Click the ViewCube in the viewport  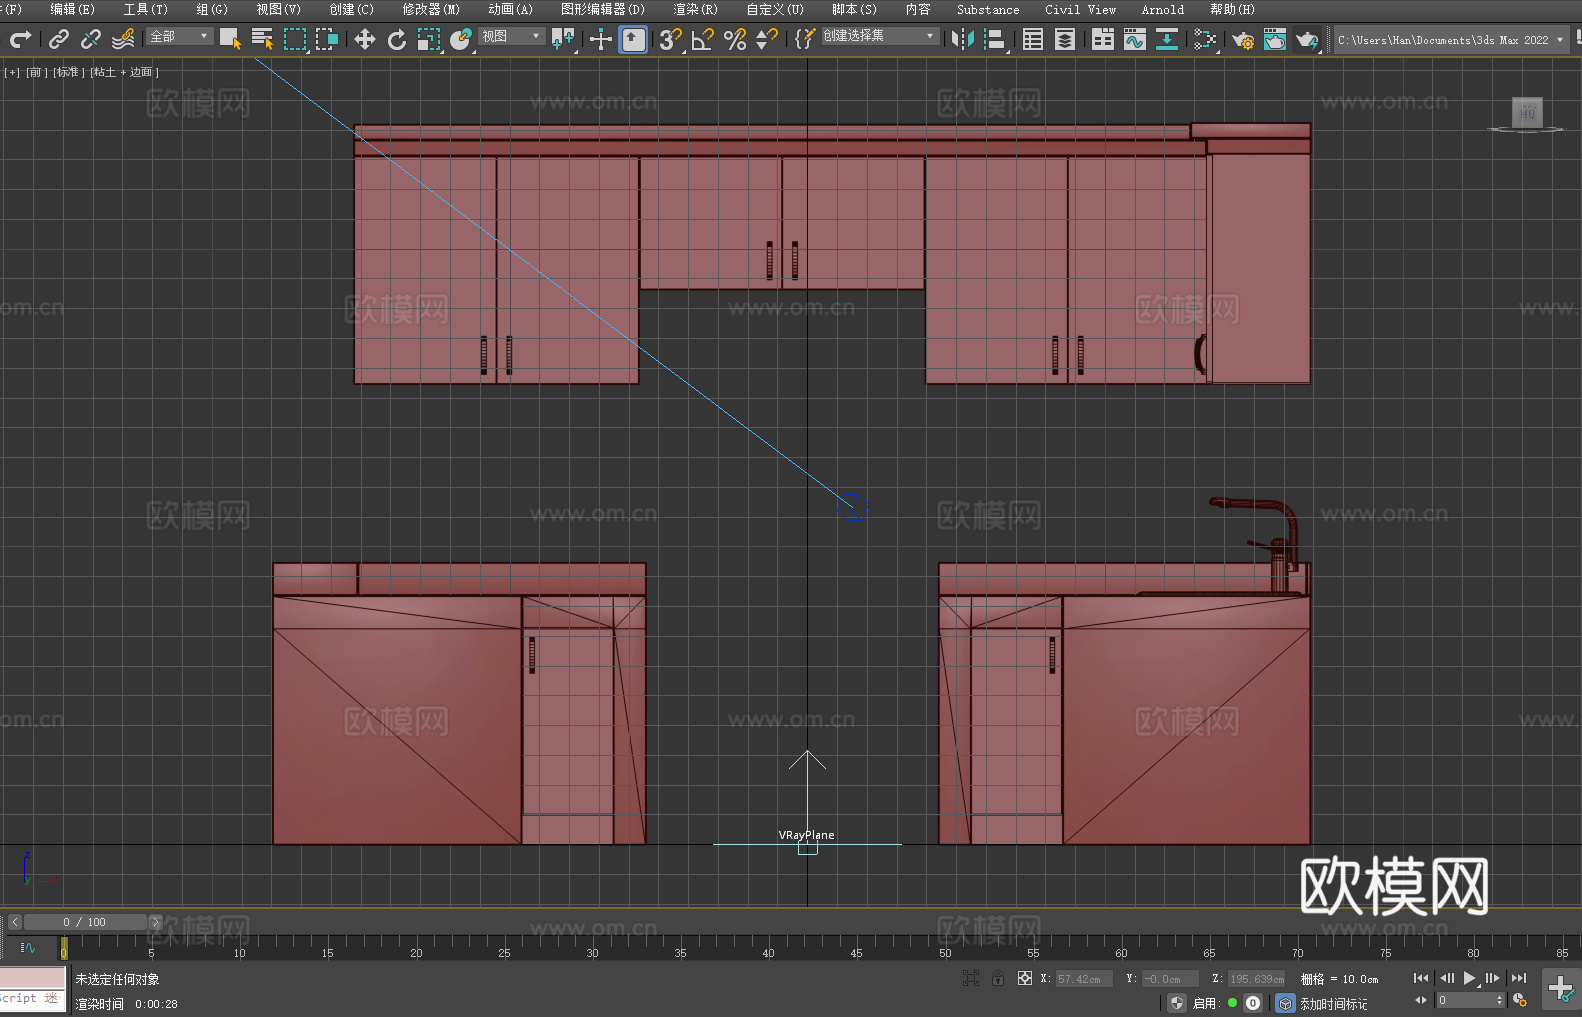point(1527,113)
